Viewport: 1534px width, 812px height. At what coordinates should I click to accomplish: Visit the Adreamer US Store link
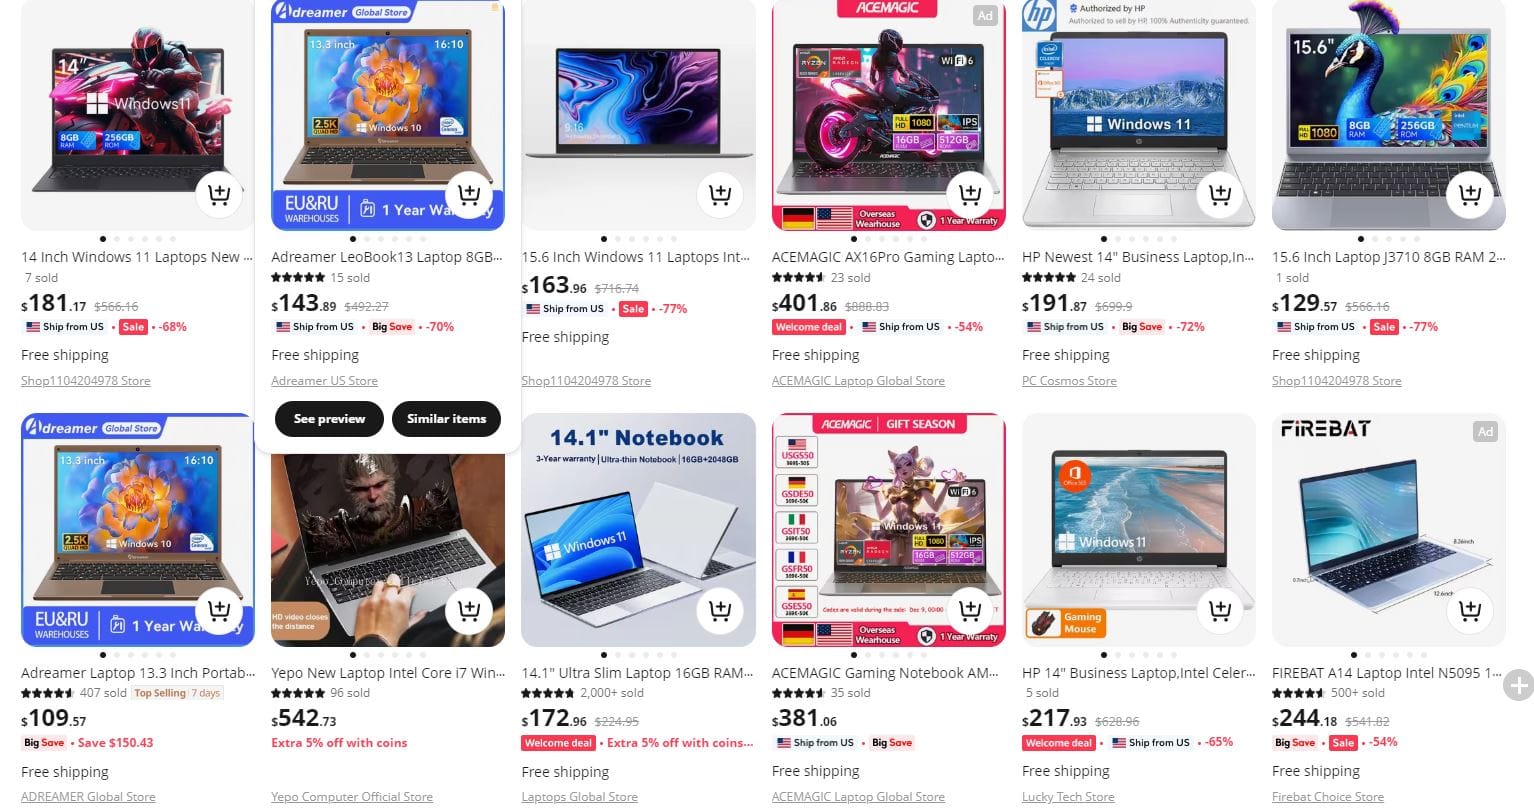[x=324, y=381]
